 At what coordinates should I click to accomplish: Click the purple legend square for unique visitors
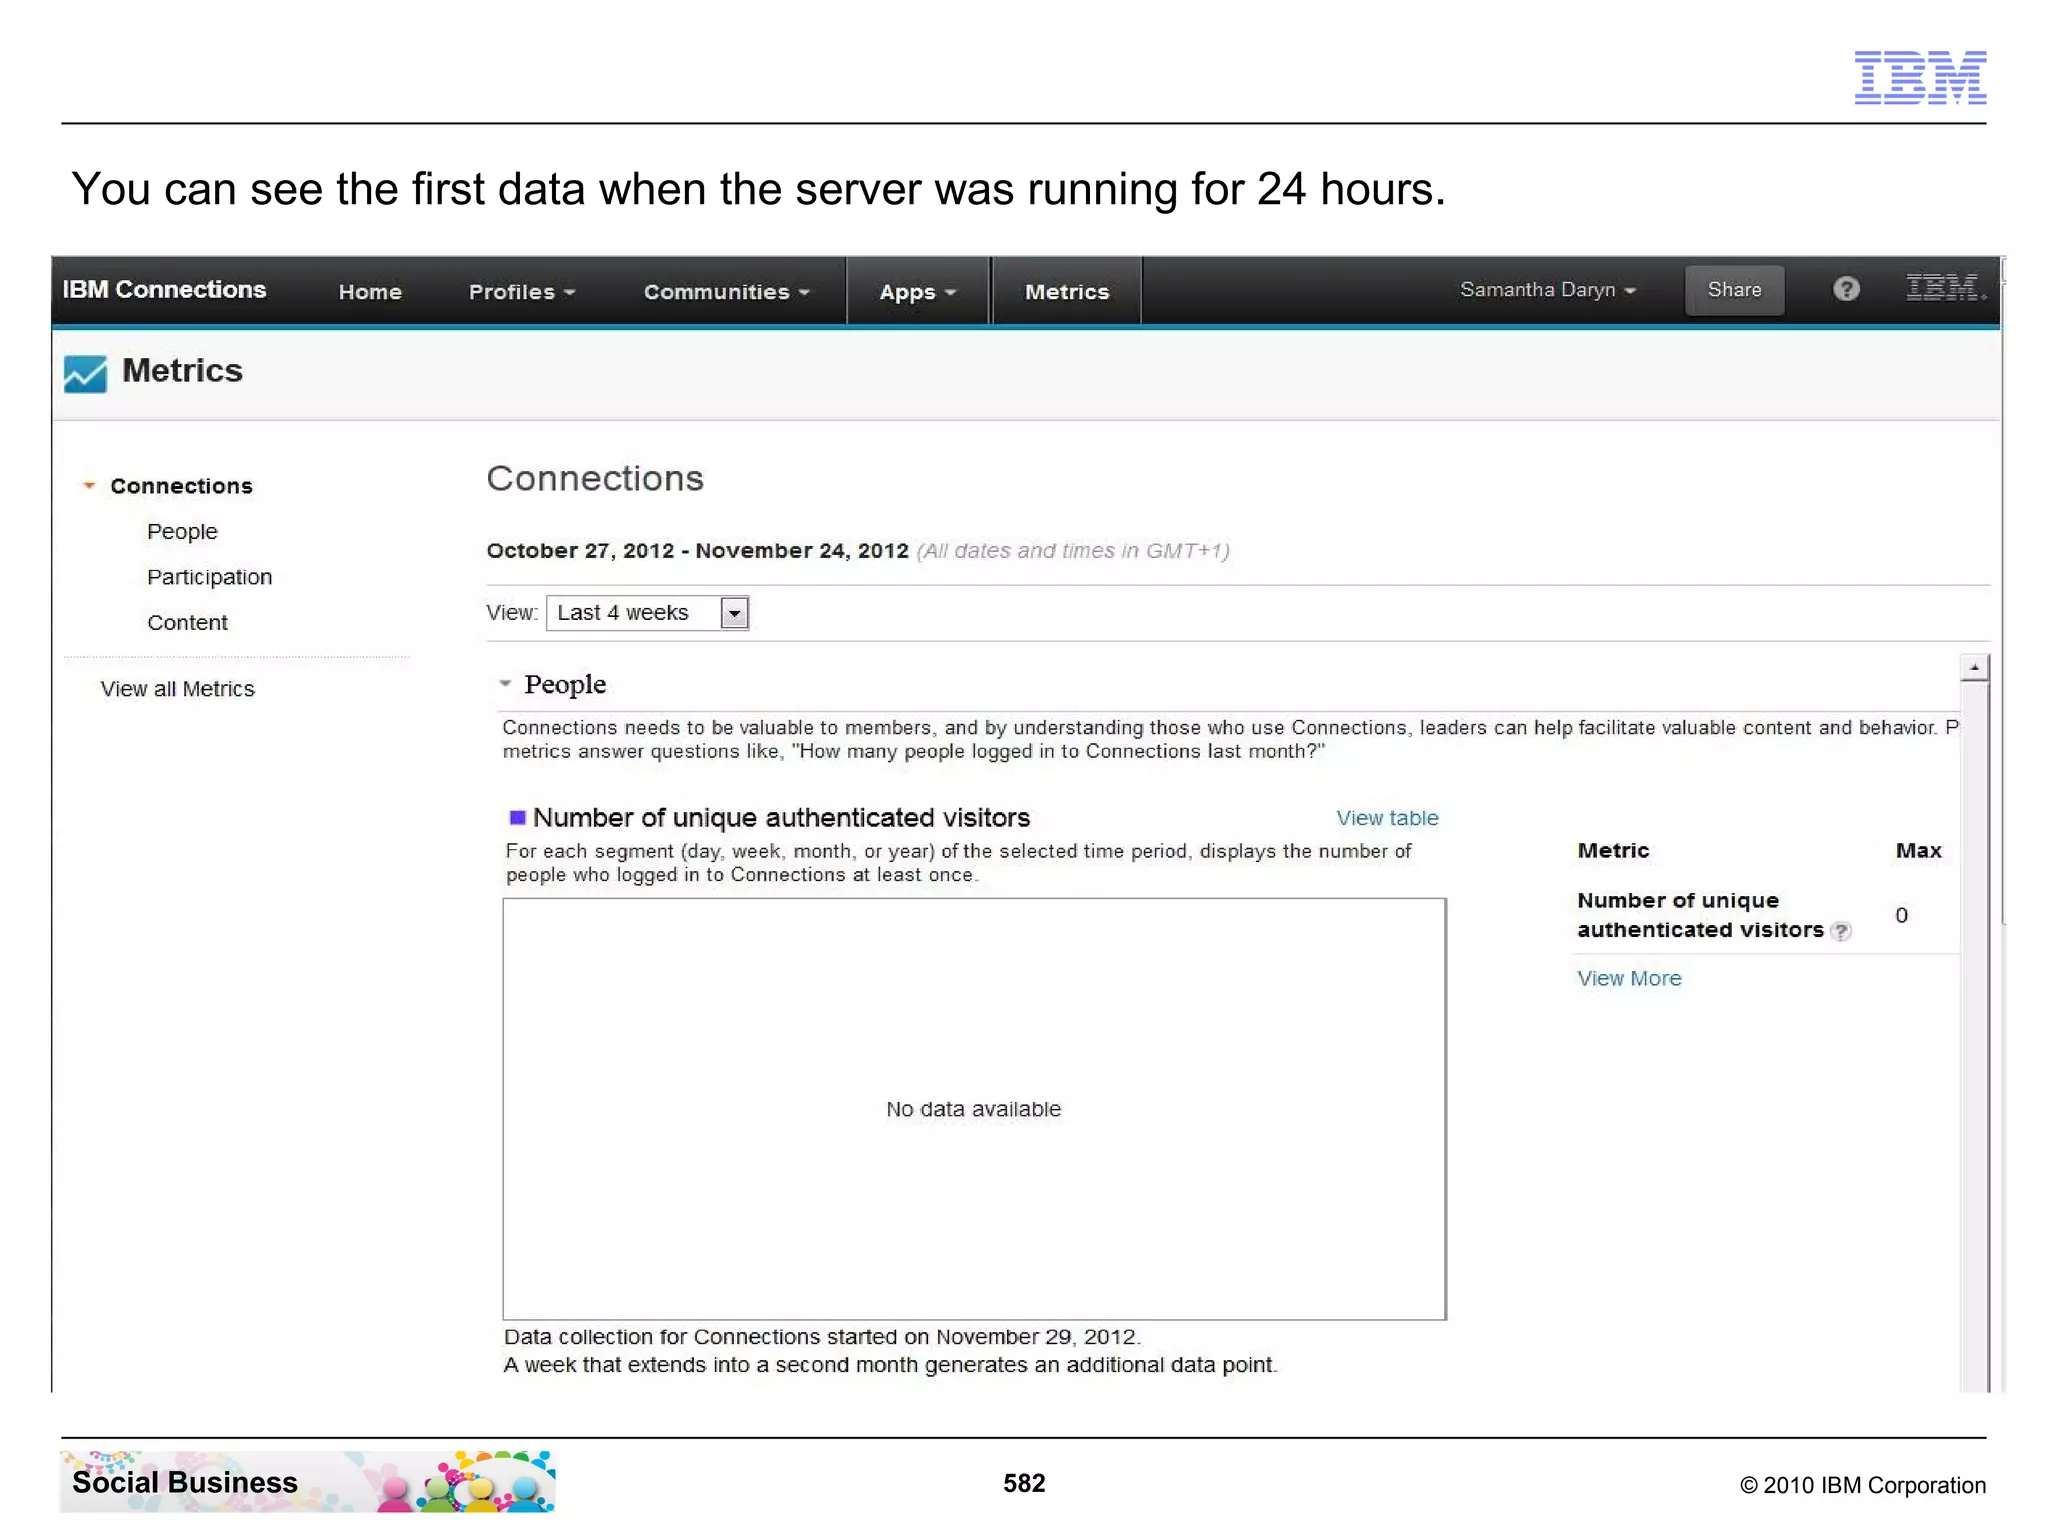pos(517,818)
